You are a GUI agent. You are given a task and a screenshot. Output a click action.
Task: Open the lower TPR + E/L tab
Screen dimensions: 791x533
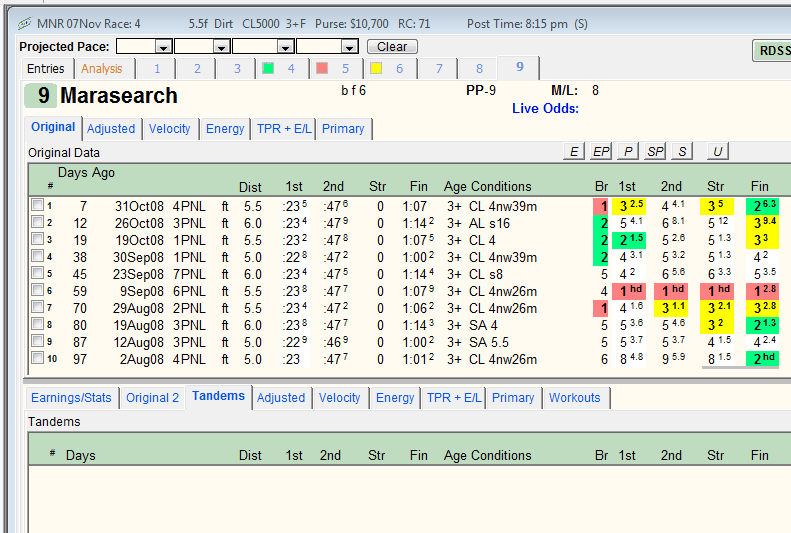click(454, 398)
